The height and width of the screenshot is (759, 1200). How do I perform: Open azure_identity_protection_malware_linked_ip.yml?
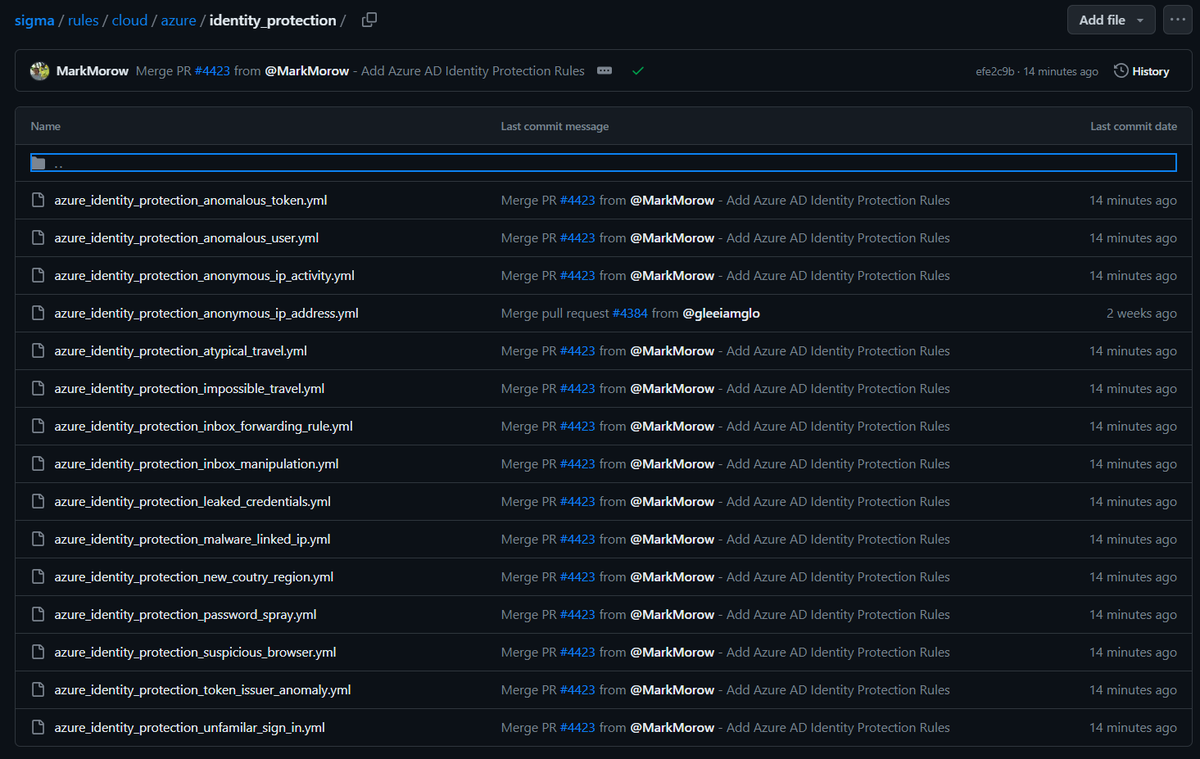(x=193, y=539)
